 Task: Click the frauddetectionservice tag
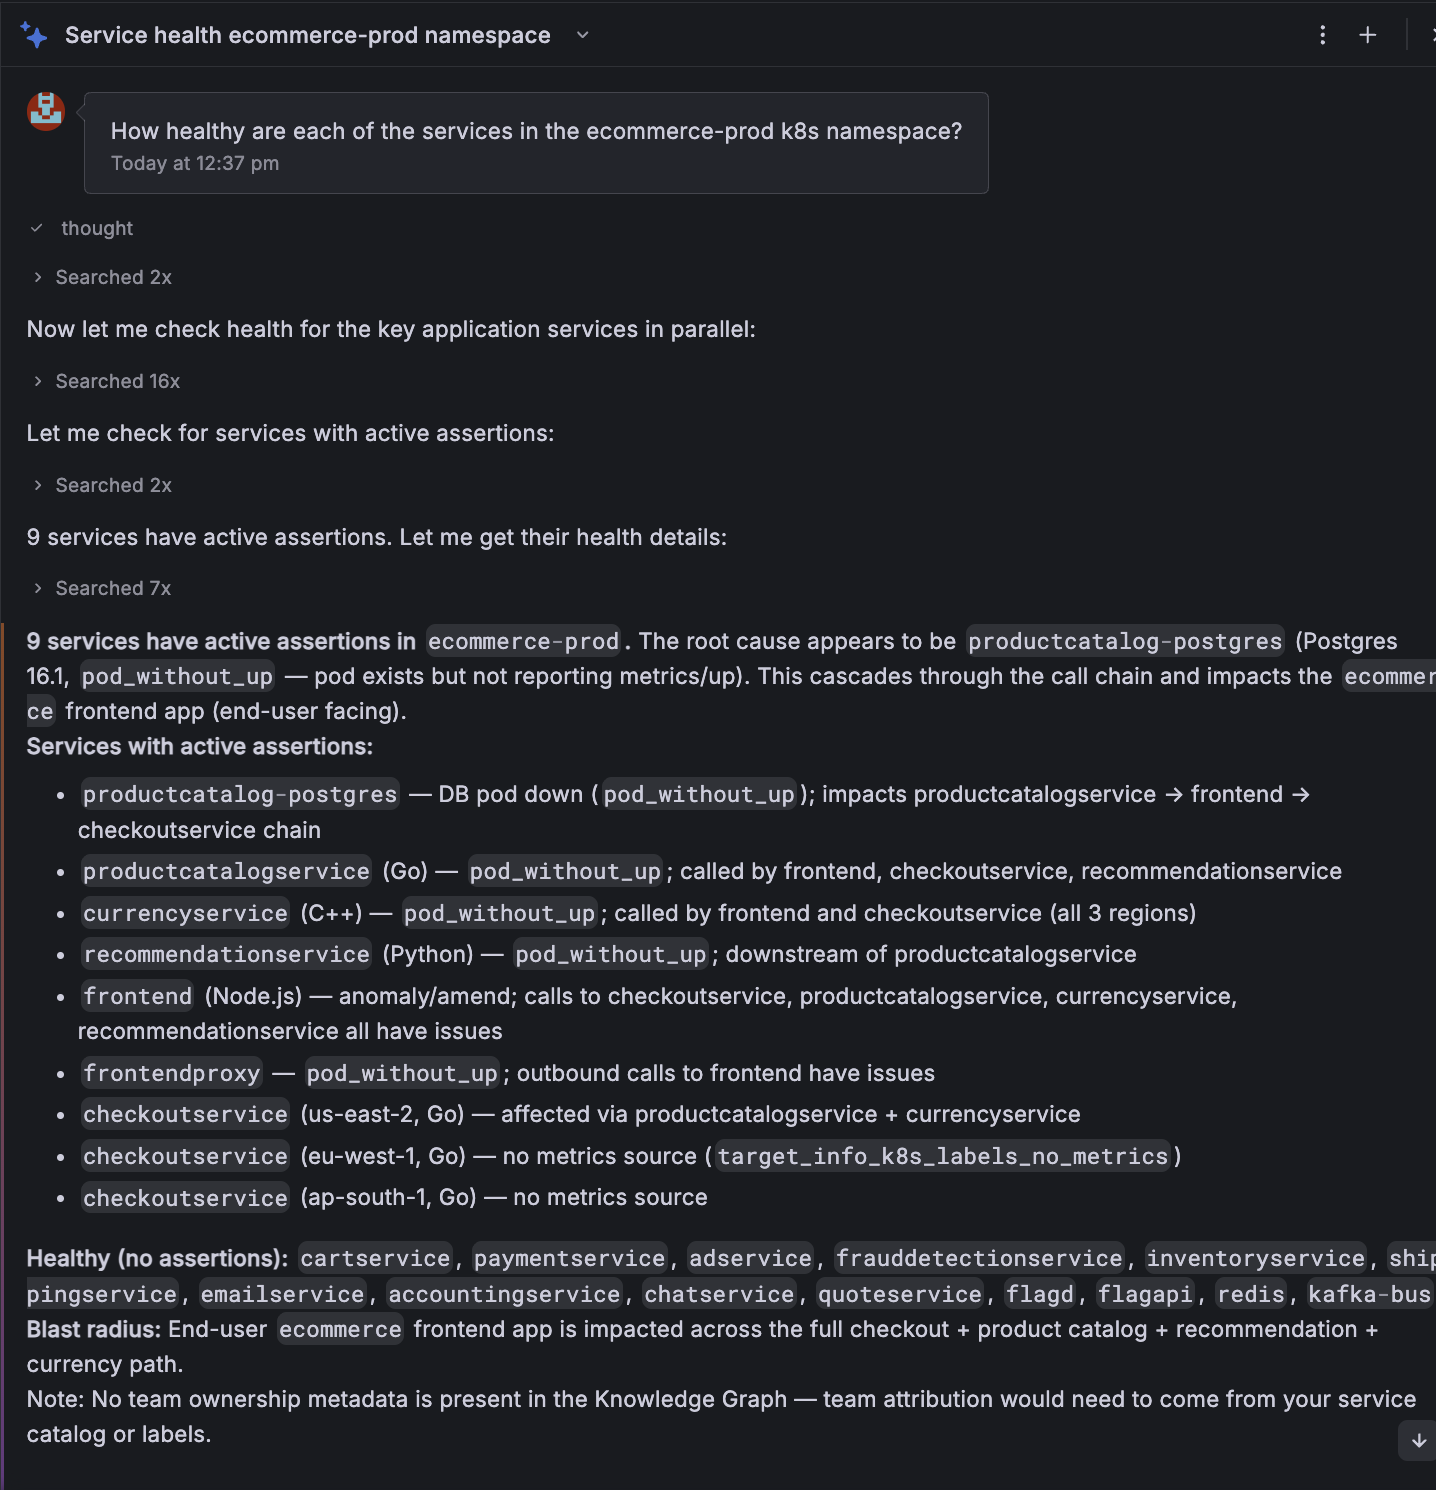[x=979, y=1258]
